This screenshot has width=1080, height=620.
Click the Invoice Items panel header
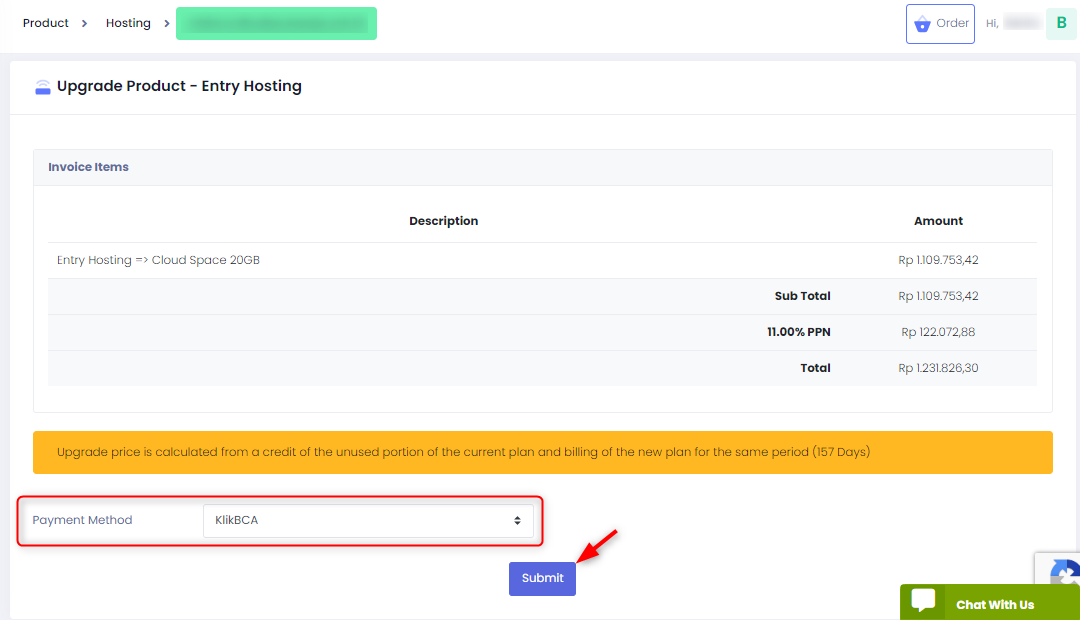coord(543,167)
